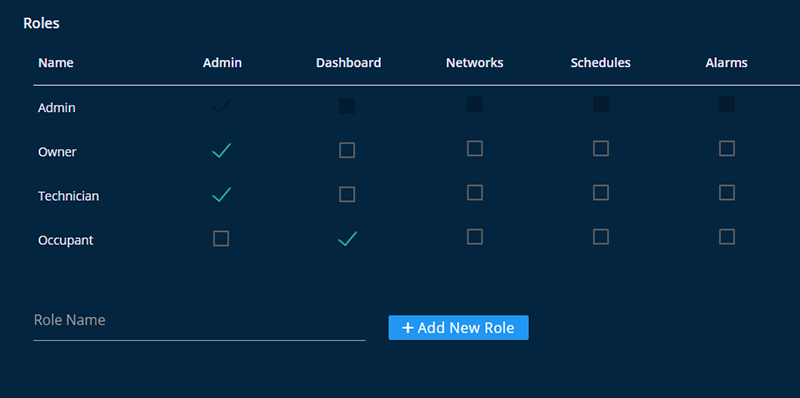Select the Technician role name
The image size is (800, 398).
click(x=68, y=196)
